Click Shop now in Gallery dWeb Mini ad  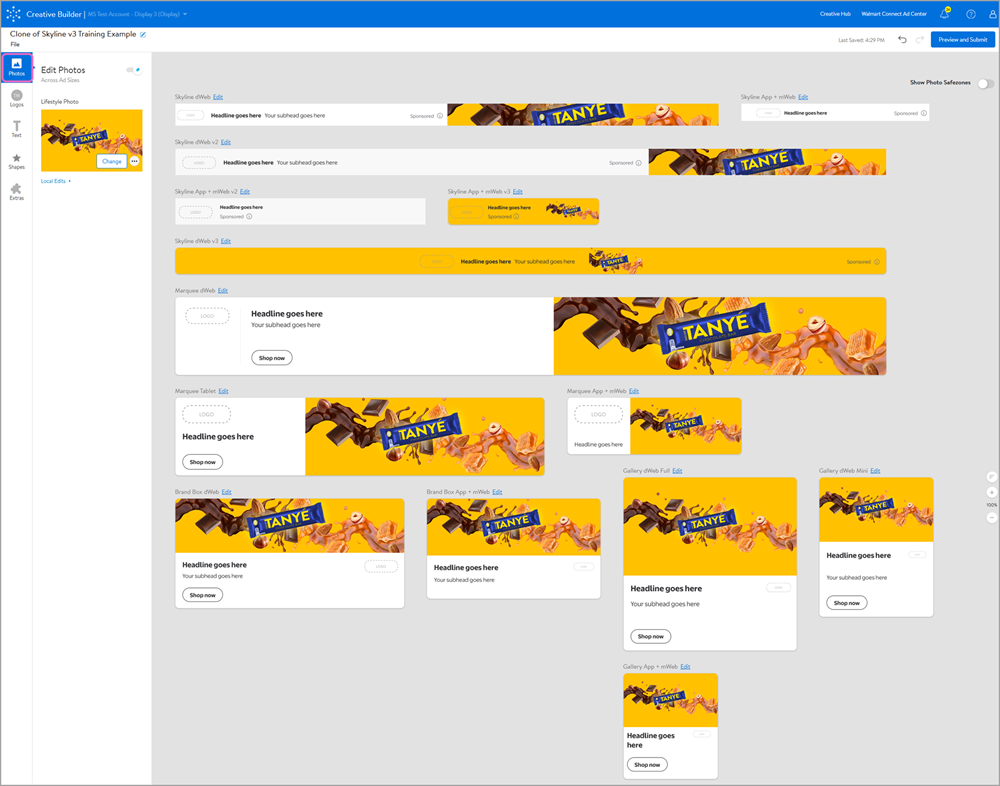point(847,603)
